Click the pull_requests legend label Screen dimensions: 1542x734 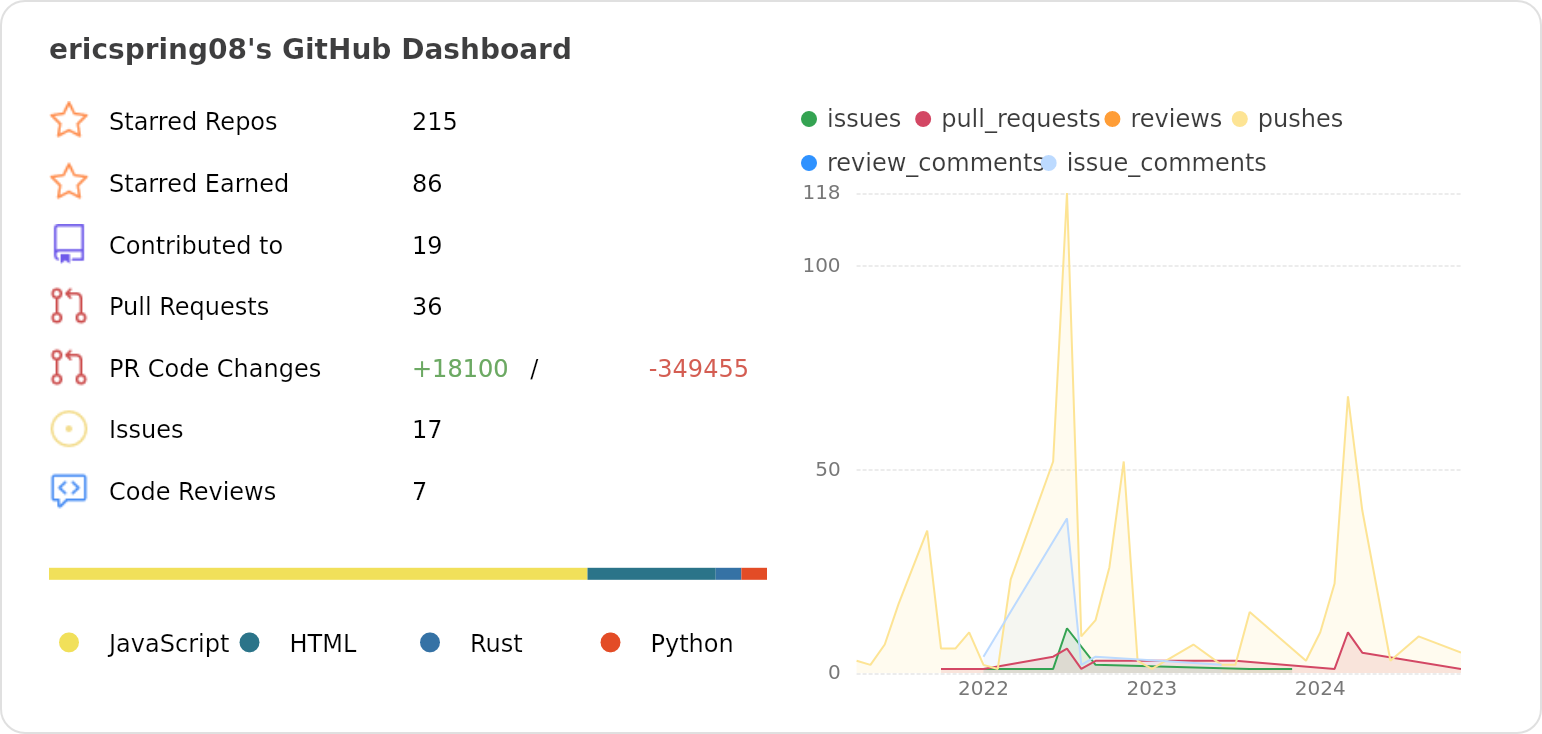[1021, 120]
